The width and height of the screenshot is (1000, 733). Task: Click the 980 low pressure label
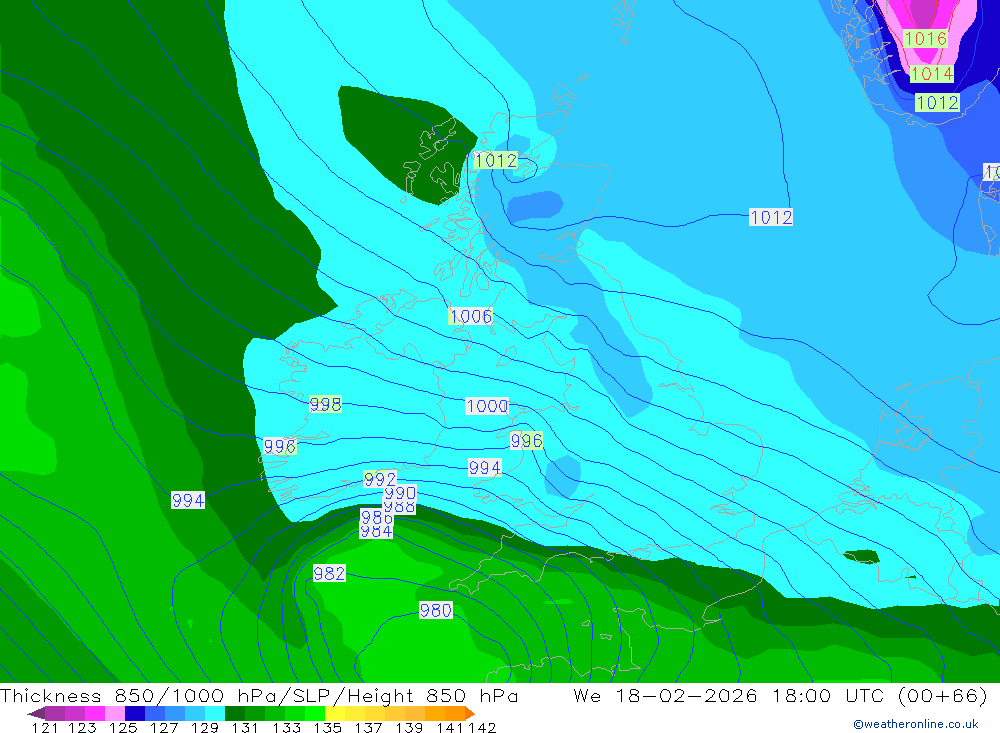tap(436, 611)
